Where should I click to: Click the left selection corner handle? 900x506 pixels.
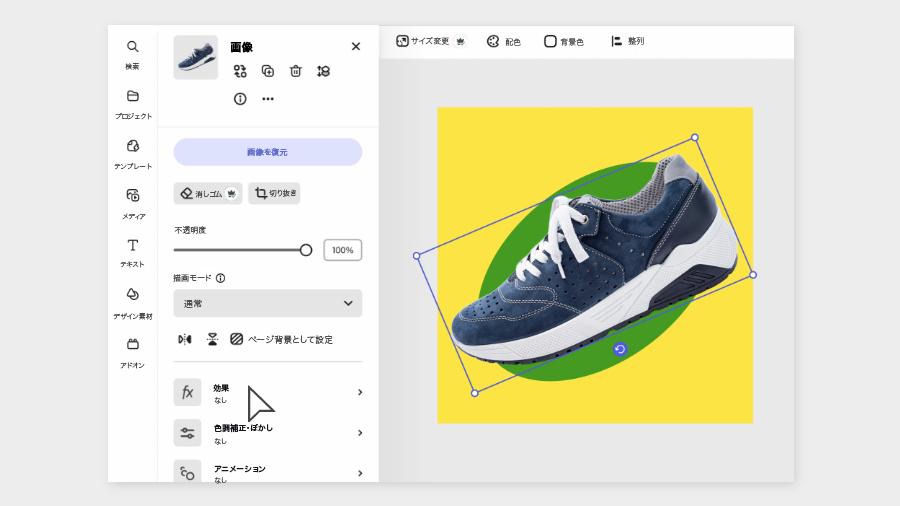(x=417, y=256)
